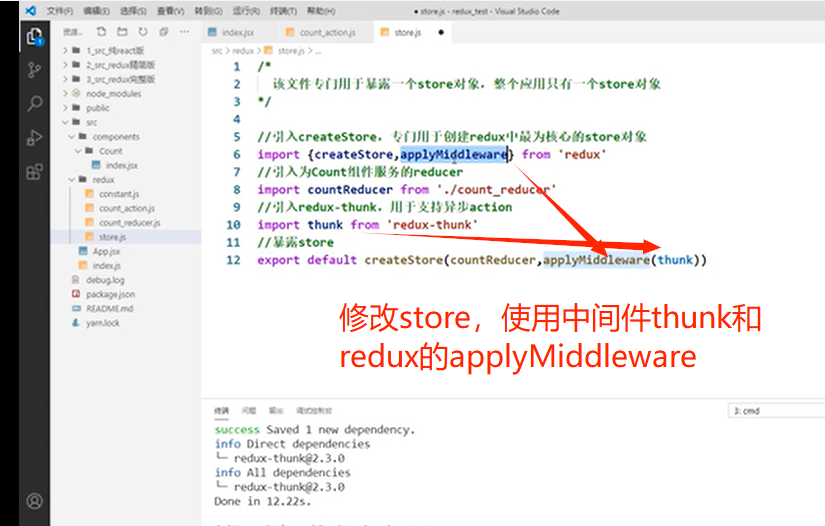
Task: Click 'redux-thunk' string on line 10
Action: [432, 225]
